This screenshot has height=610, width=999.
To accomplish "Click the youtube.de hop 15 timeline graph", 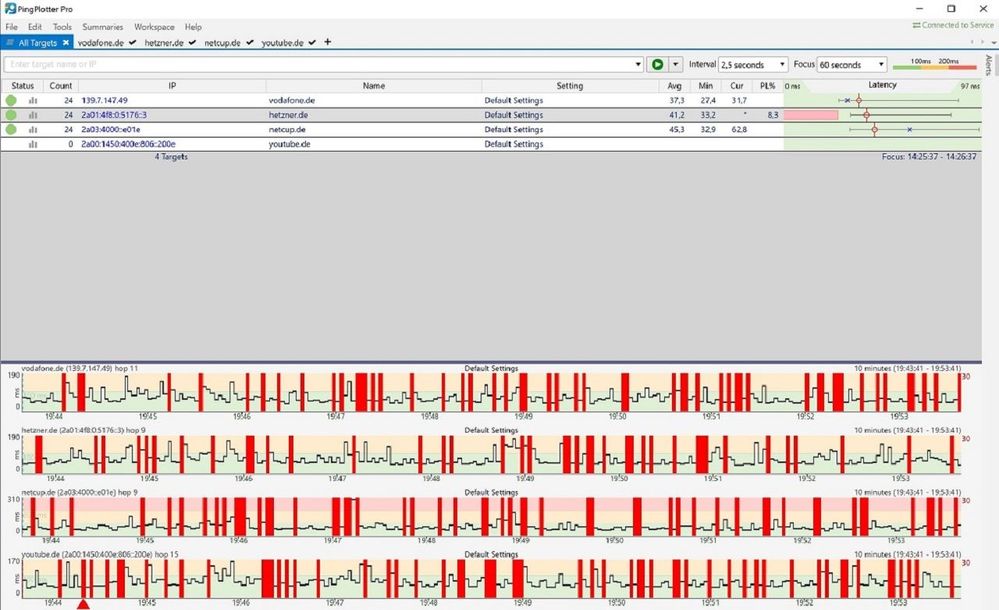I will (491, 578).
